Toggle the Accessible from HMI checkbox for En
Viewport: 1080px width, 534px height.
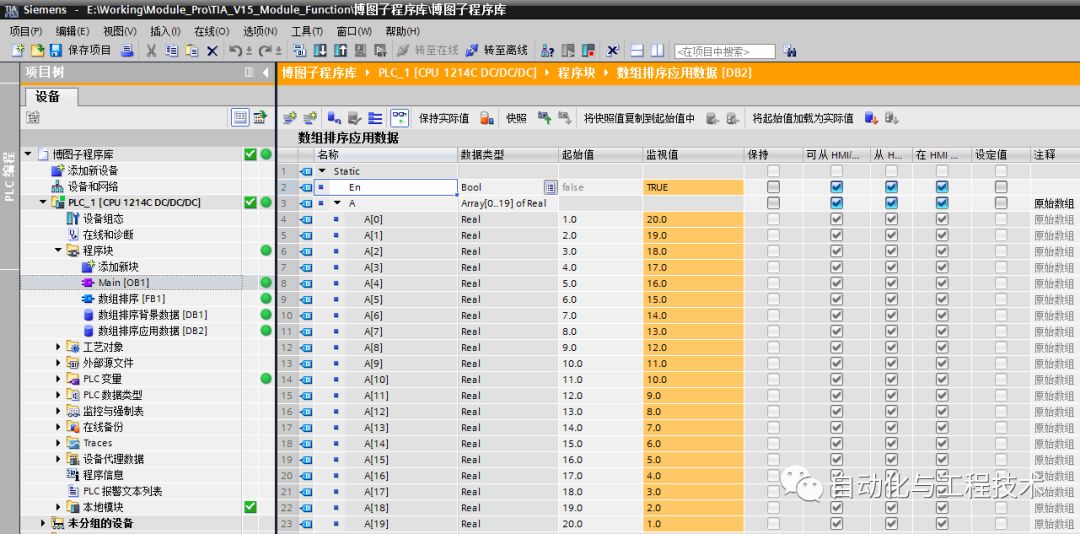pyautogui.click(x=836, y=187)
